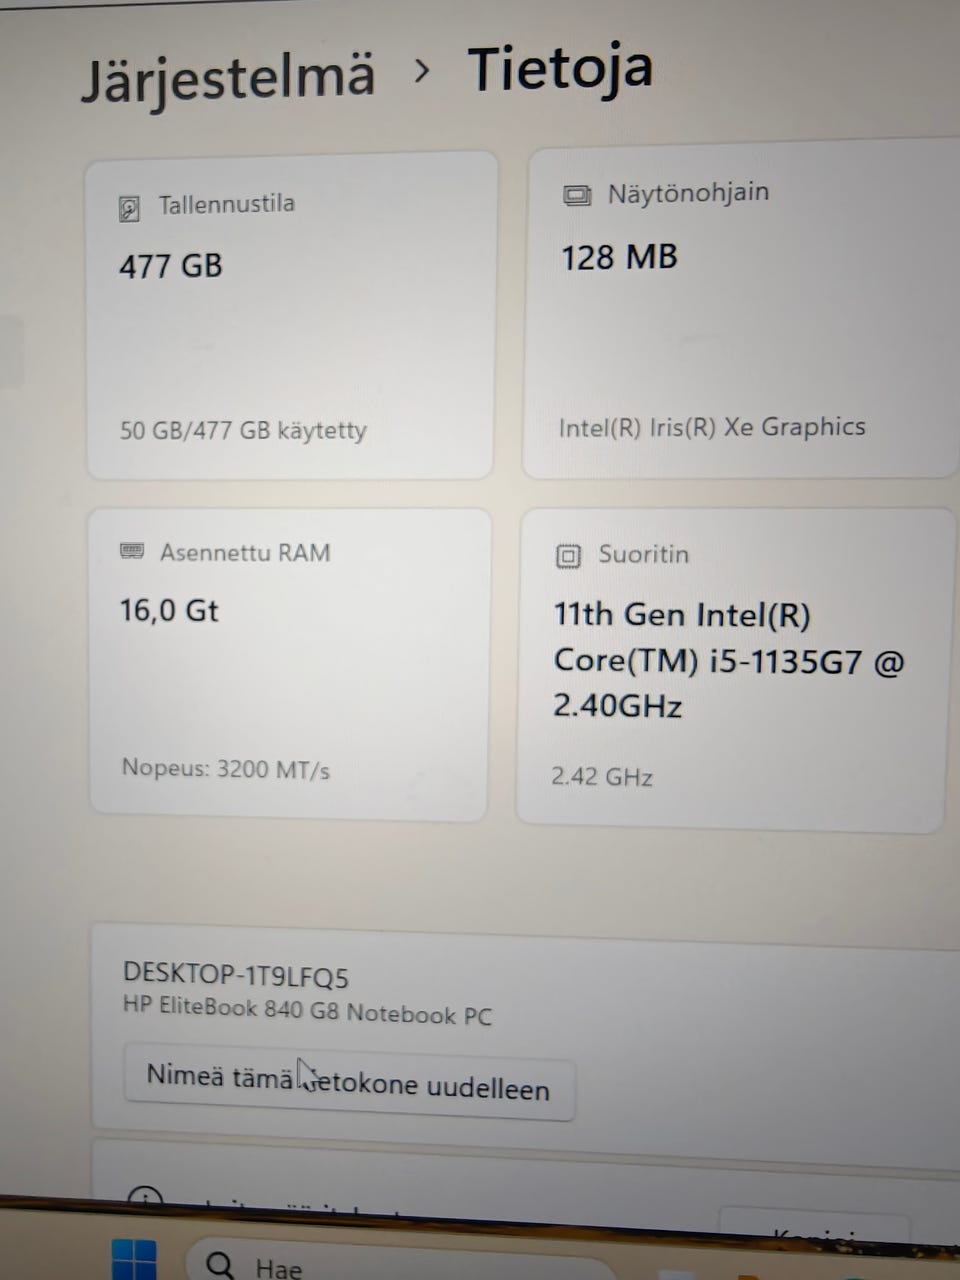Select the 50 GB/477 GB käytetty text
This screenshot has height=1280, width=960.
click(x=243, y=430)
